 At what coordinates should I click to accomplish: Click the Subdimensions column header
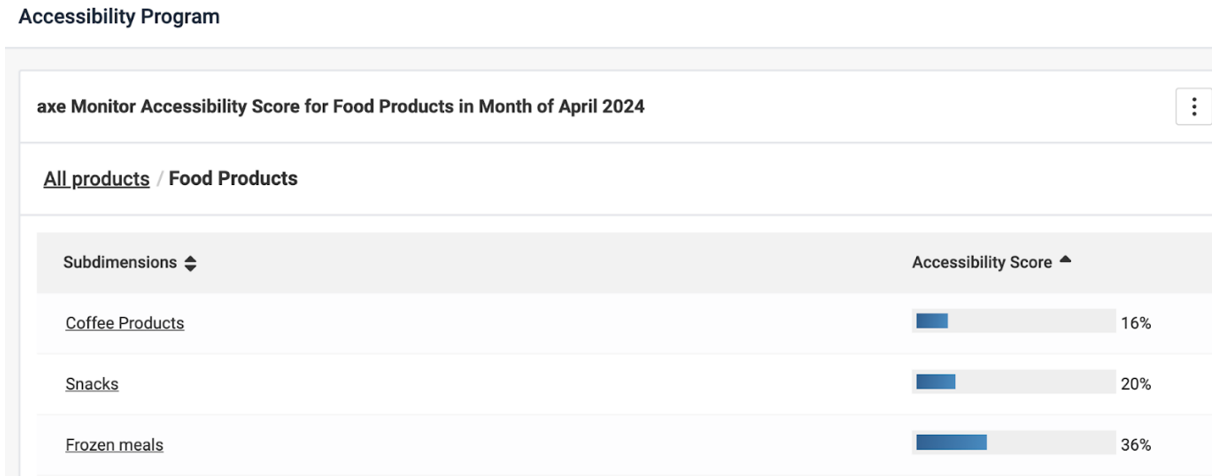click(x=120, y=263)
